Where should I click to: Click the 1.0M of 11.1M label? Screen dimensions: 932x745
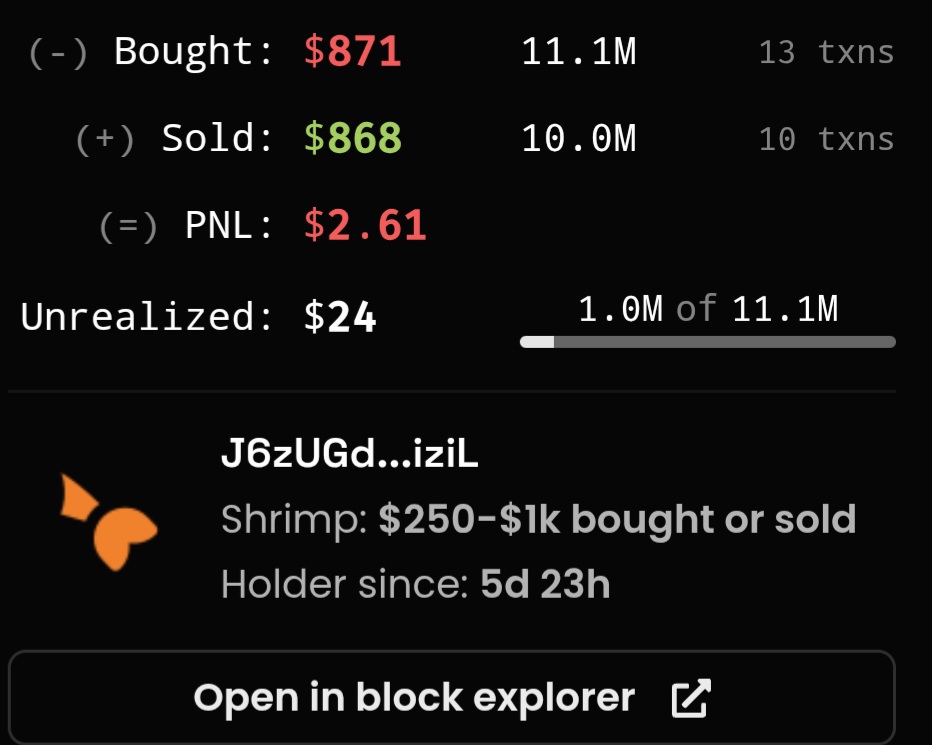coord(708,309)
